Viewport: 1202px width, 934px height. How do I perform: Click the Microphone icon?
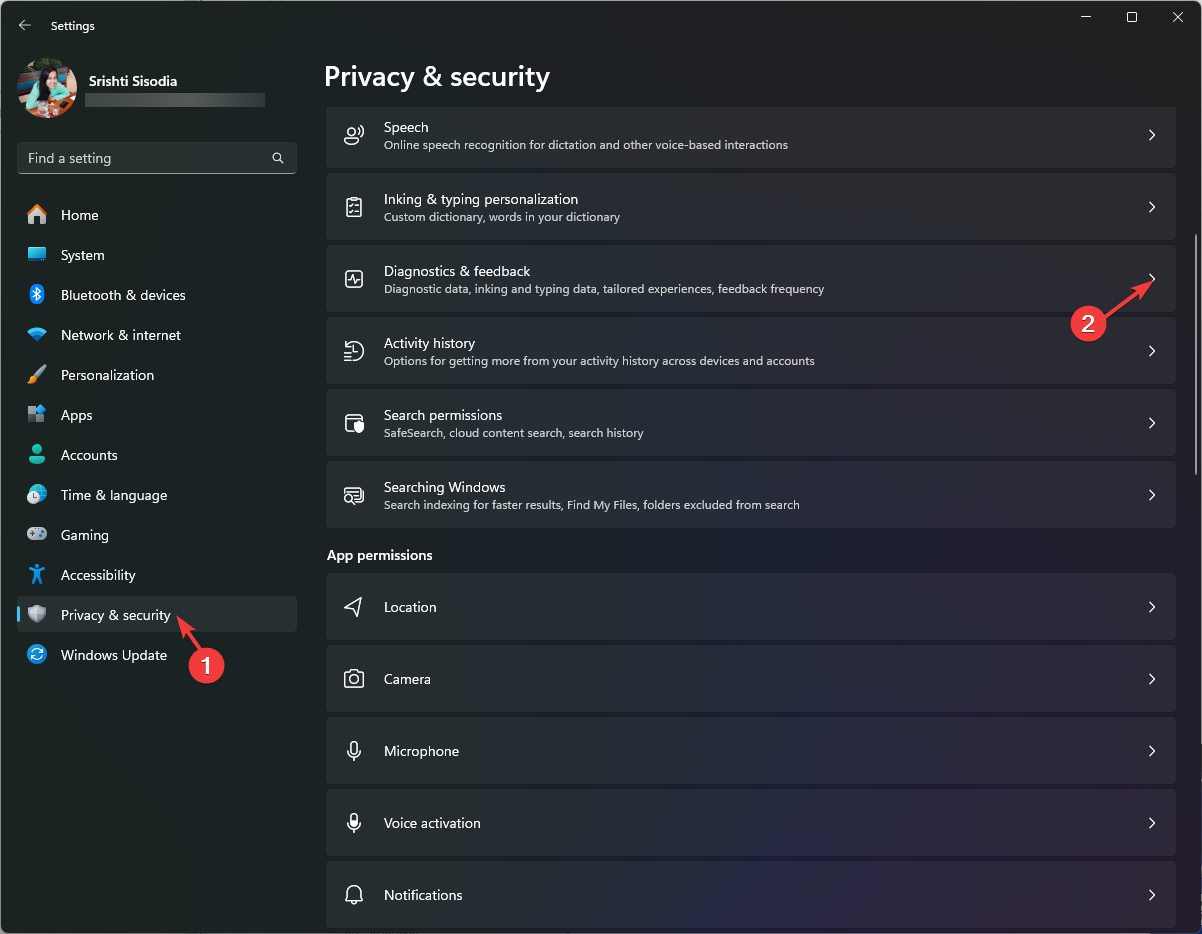[353, 751]
